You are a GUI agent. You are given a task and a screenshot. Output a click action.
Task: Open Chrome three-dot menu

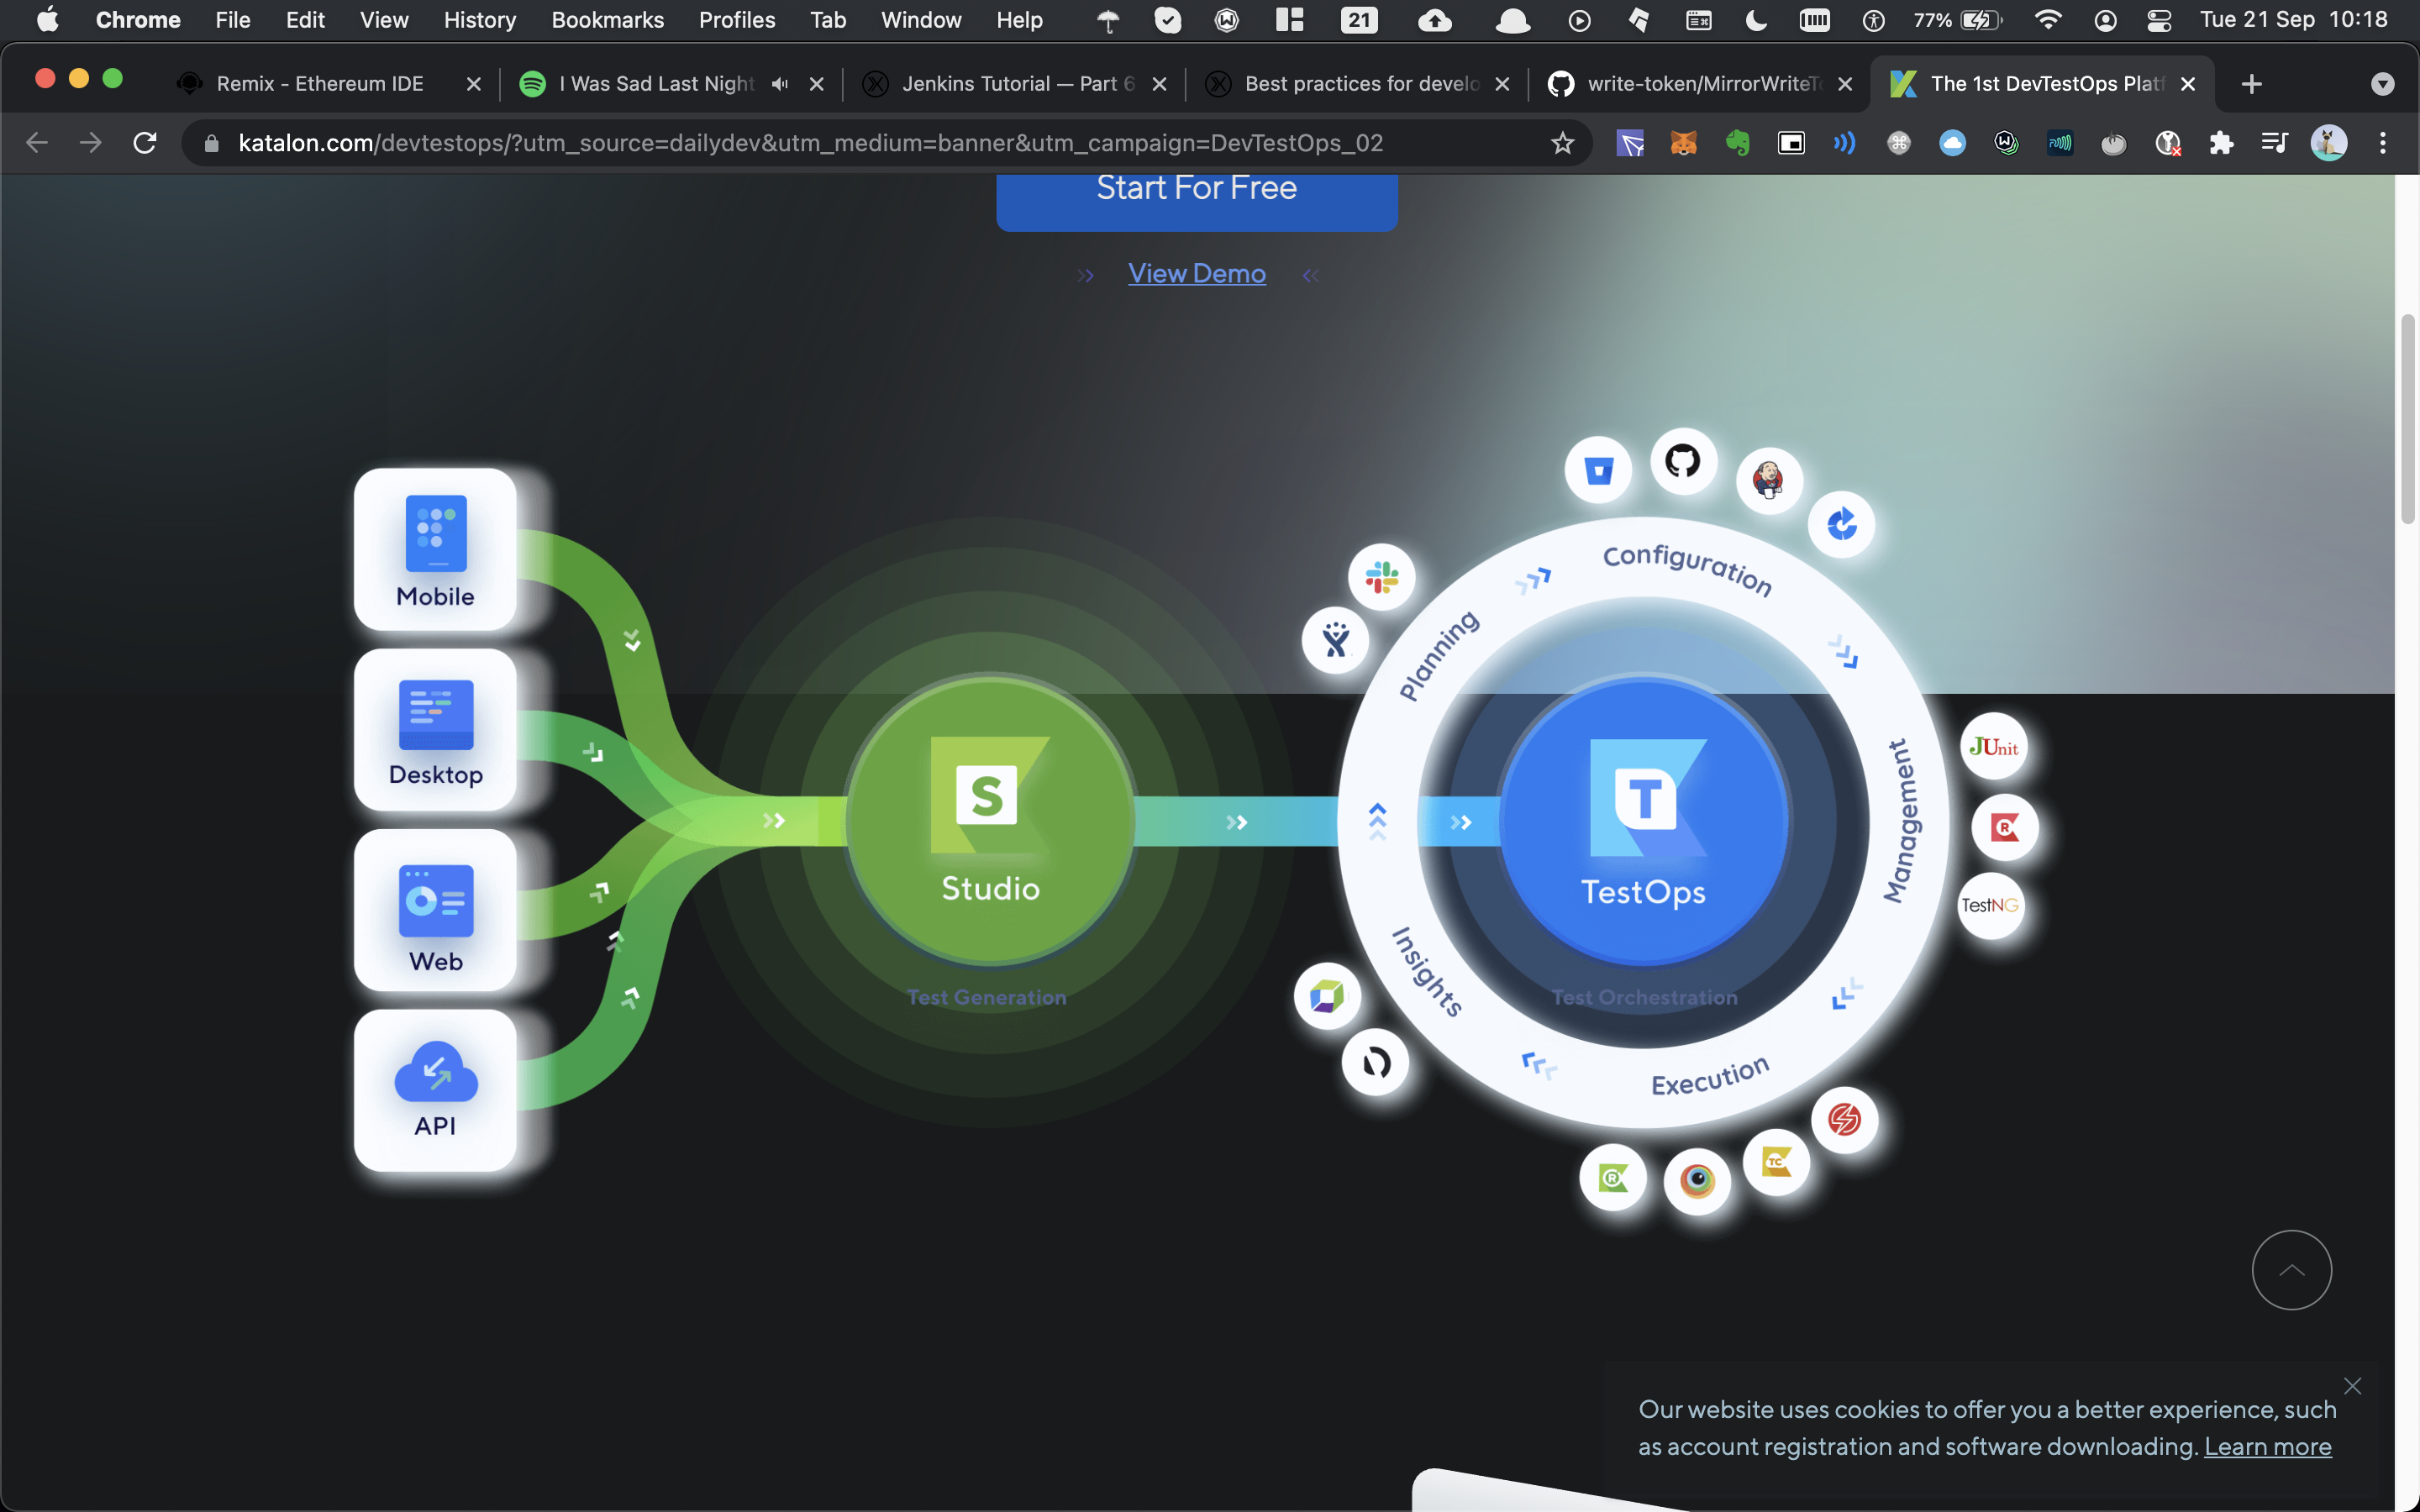tap(2382, 143)
